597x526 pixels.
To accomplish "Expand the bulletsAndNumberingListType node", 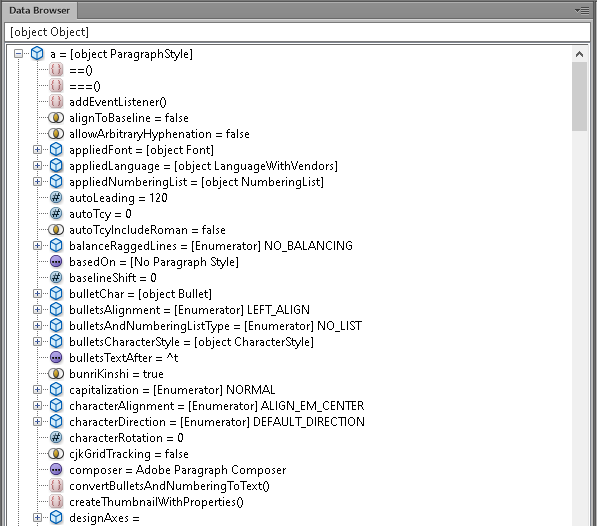I will point(37,325).
